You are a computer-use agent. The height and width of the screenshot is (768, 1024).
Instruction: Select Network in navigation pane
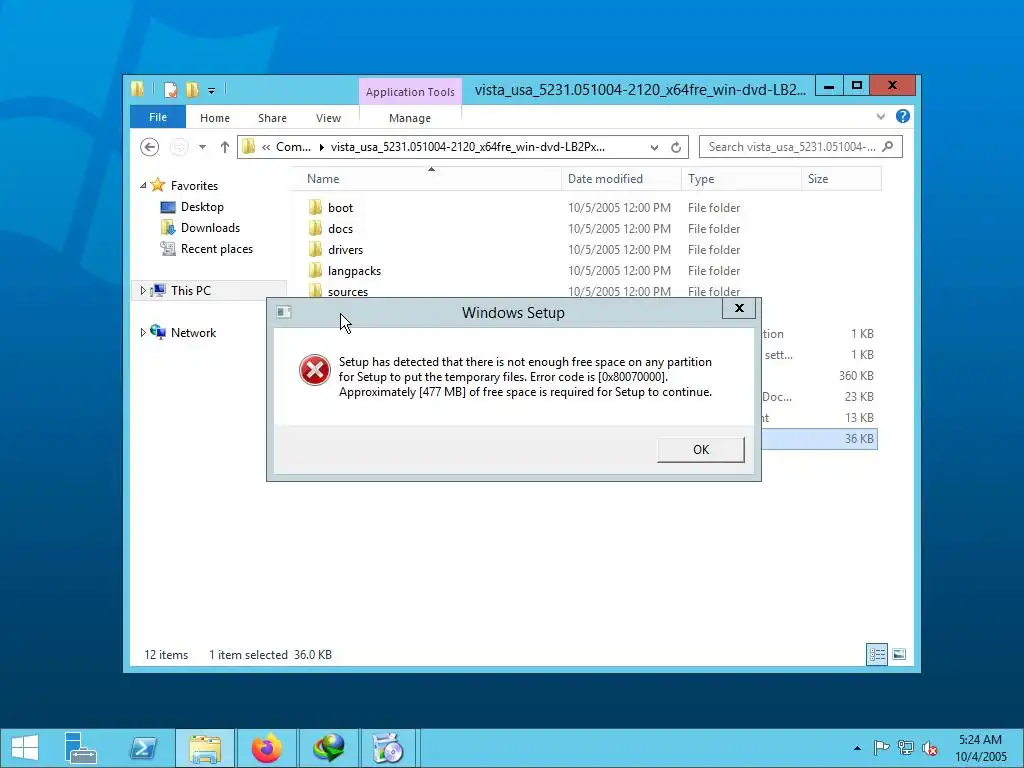(x=193, y=332)
